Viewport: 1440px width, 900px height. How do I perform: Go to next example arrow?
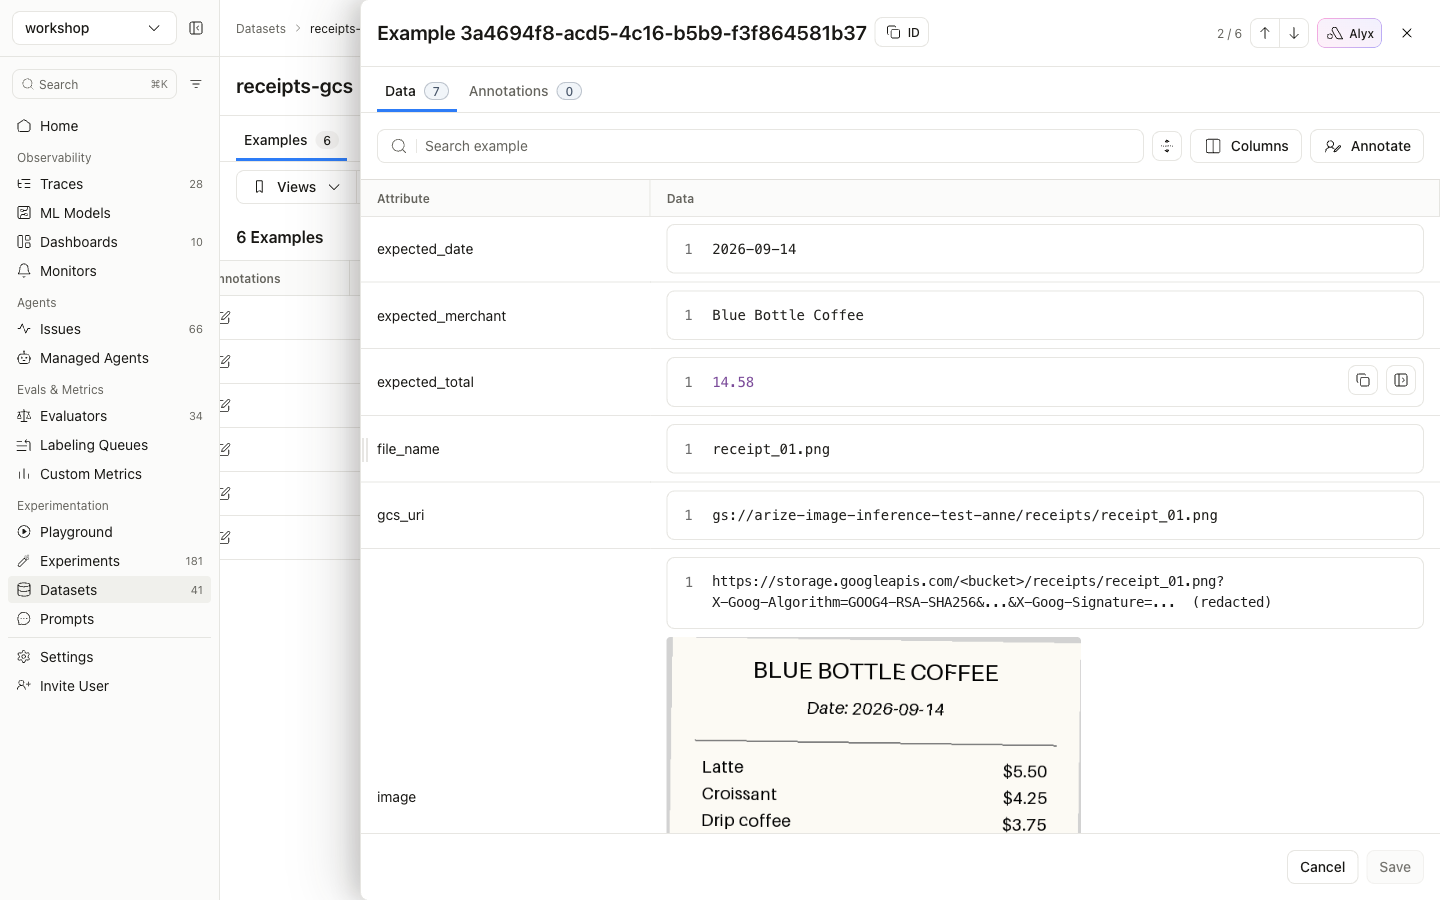[1294, 33]
